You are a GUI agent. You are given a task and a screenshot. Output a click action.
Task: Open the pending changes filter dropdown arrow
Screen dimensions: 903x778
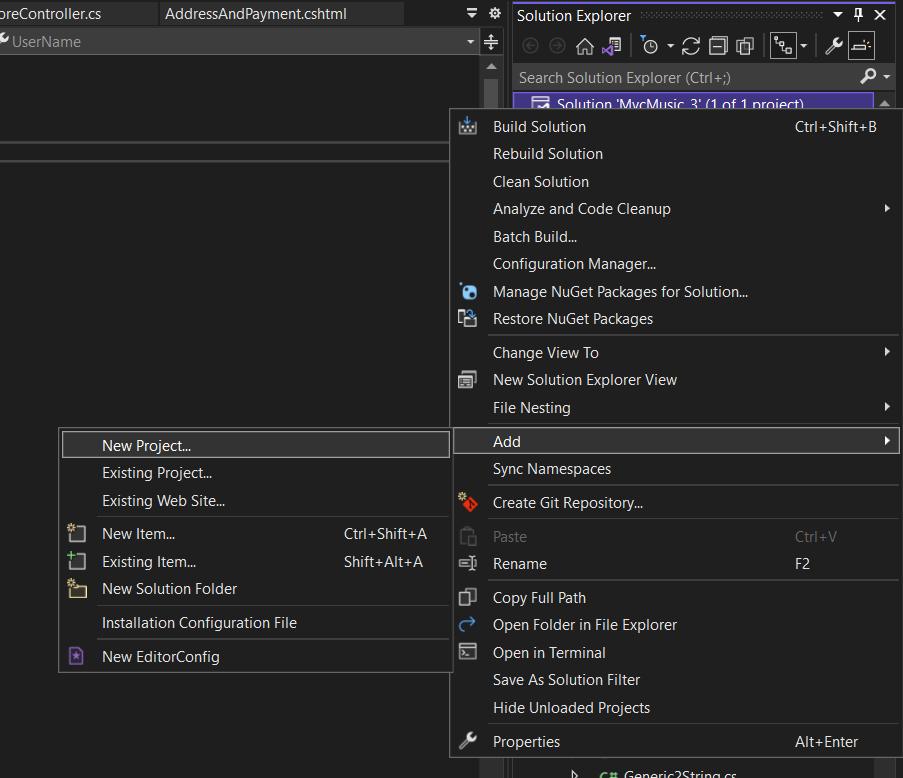click(x=670, y=47)
